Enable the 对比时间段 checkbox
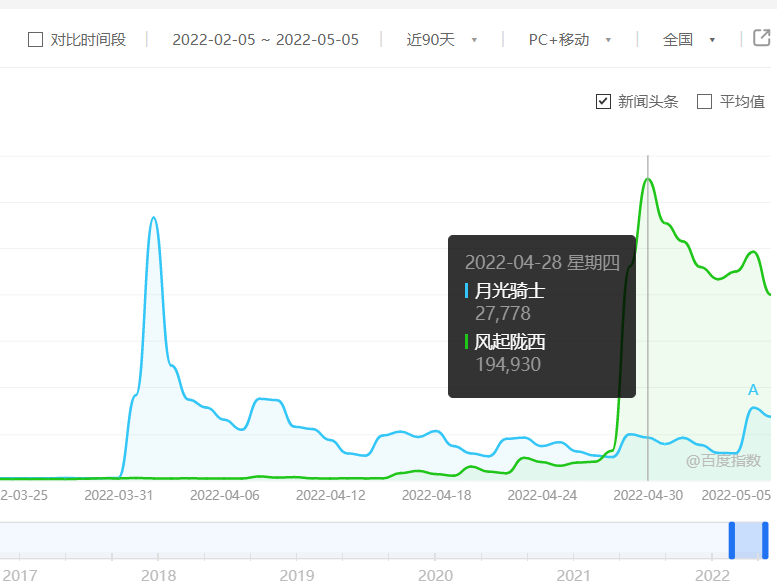The width and height of the screenshot is (777, 588). [x=35, y=40]
